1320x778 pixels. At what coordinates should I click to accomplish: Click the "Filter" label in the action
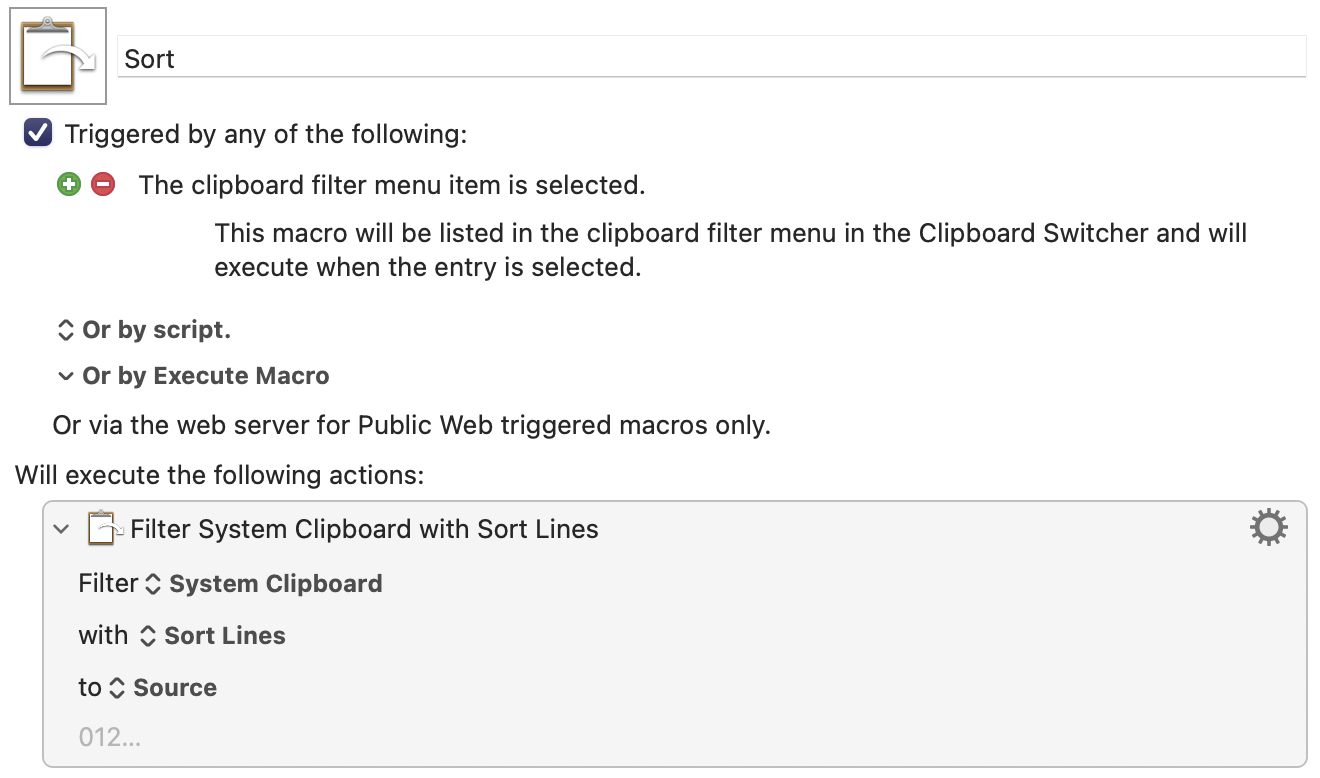click(x=108, y=584)
